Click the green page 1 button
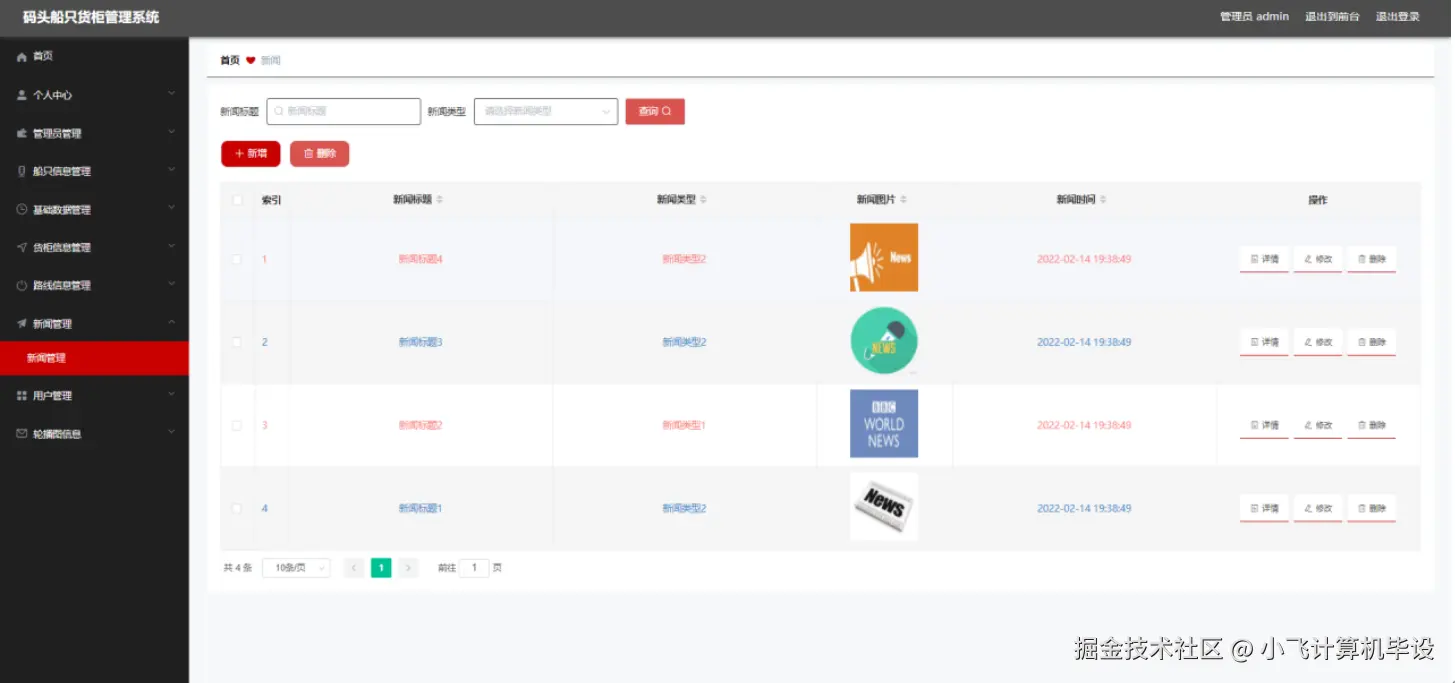1455x683 pixels. pyautogui.click(x=381, y=568)
